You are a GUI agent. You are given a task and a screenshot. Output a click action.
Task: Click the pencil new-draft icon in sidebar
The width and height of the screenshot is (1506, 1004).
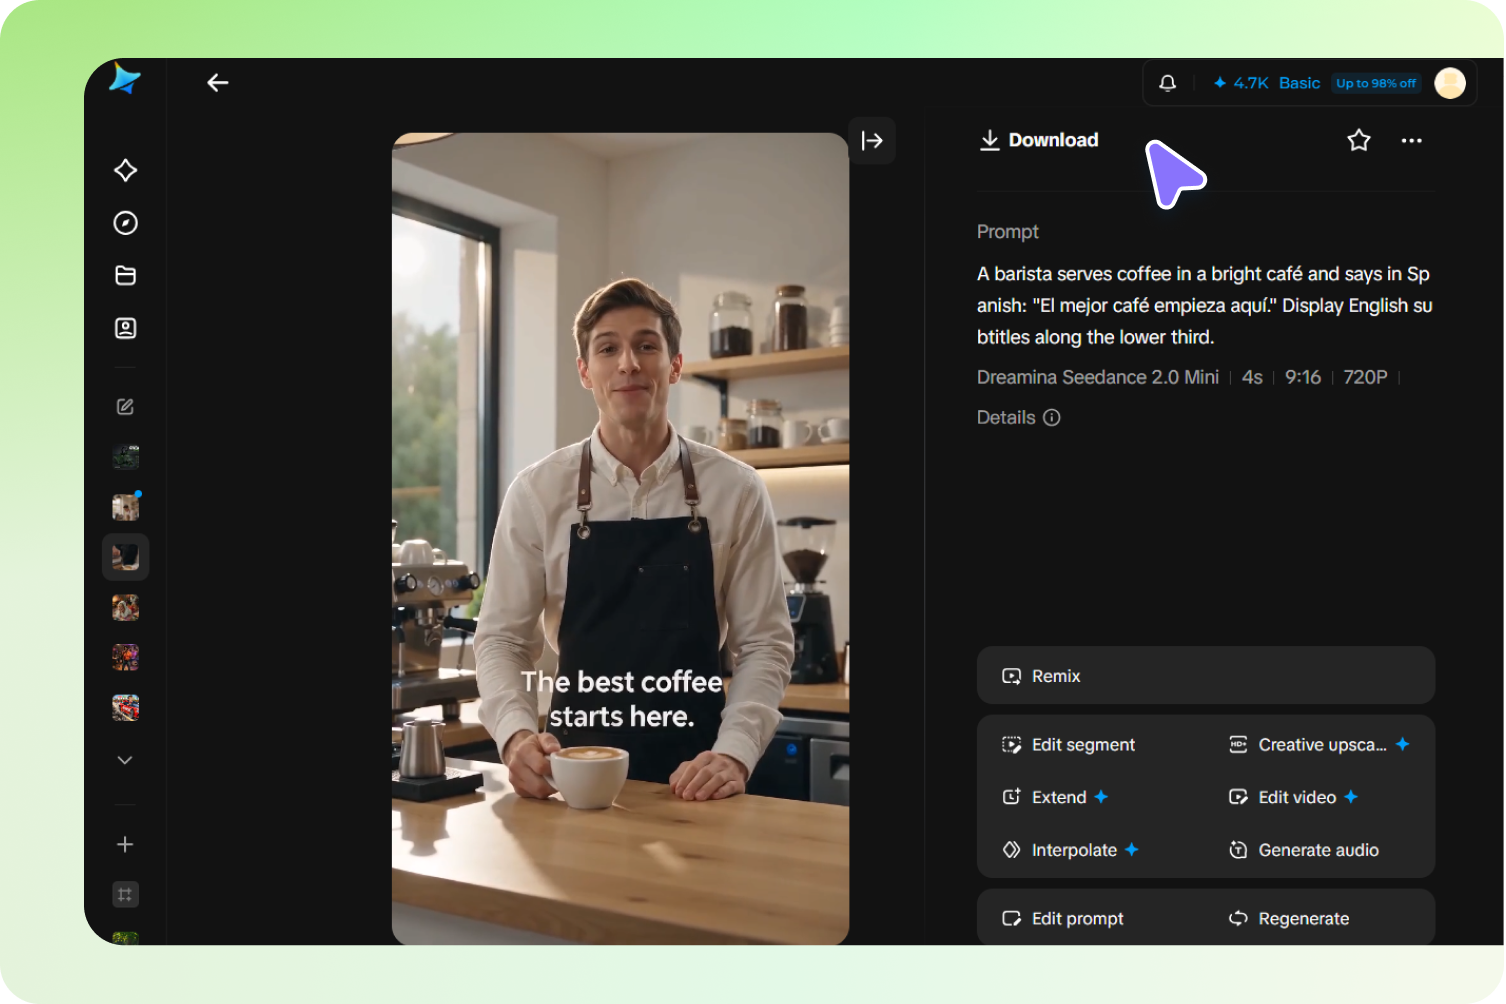[125, 407]
